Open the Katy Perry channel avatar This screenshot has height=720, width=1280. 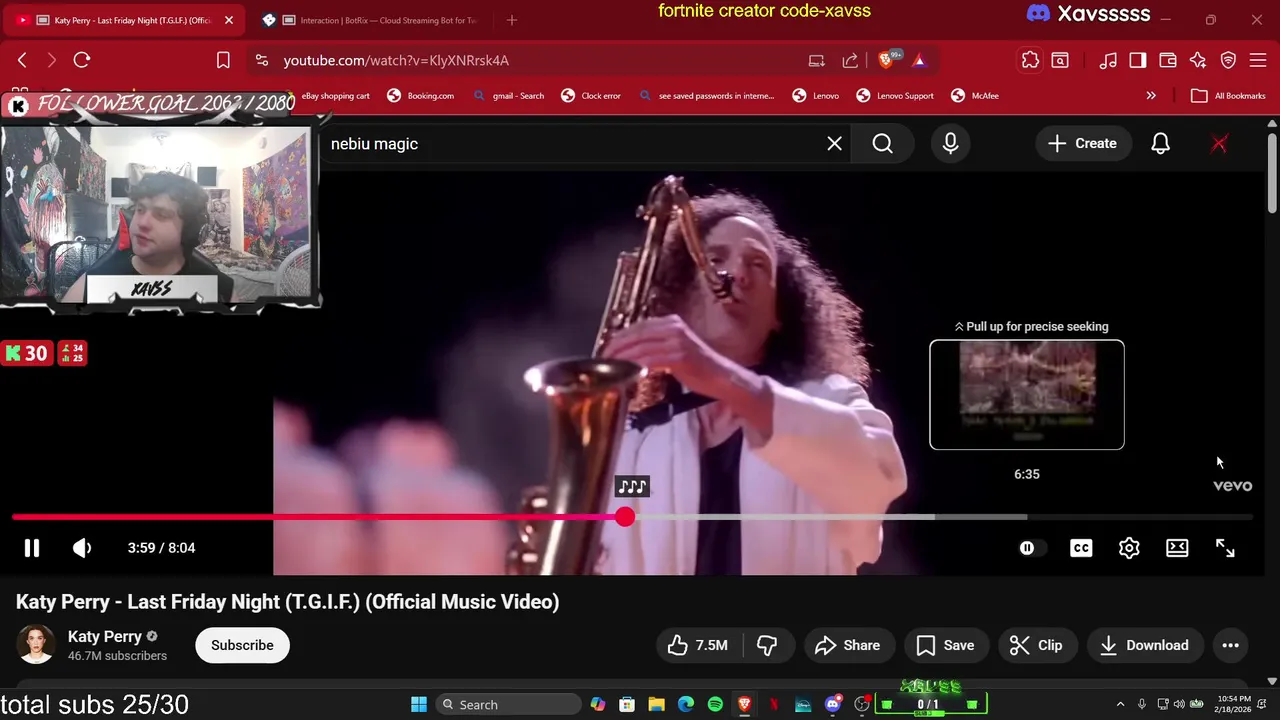pos(36,645)
